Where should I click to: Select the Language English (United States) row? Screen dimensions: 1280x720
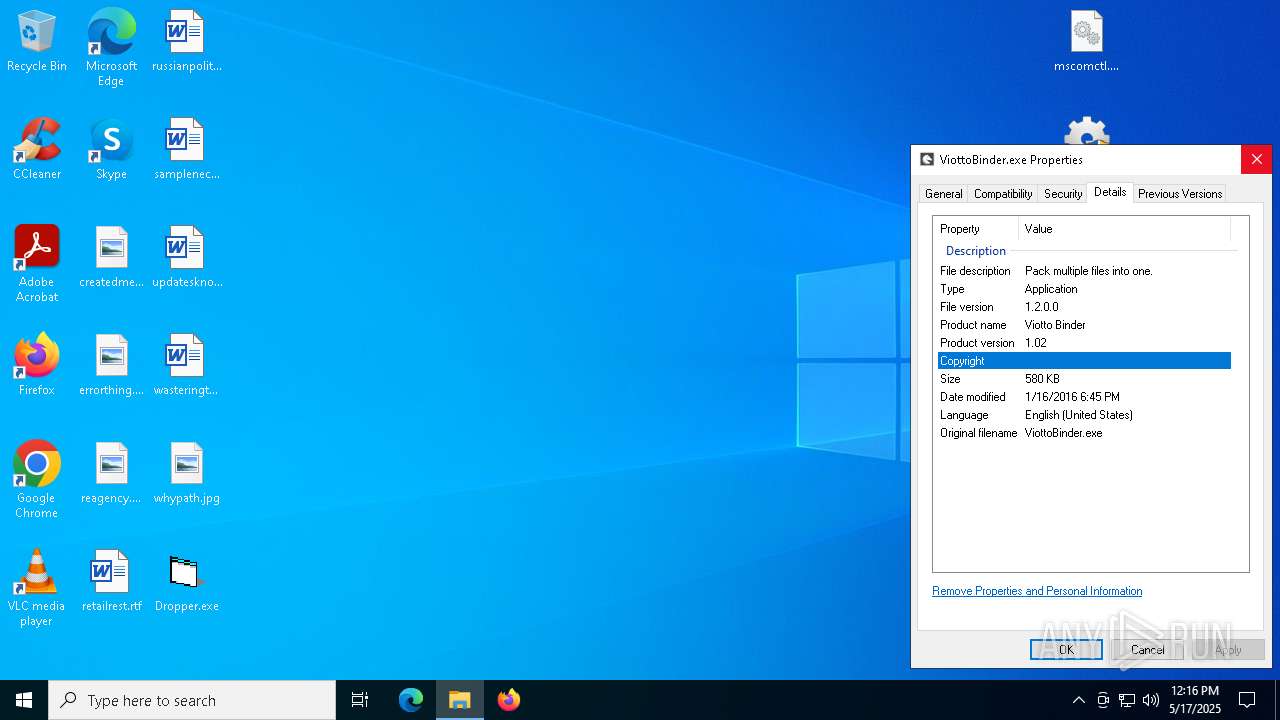pos(1084,415)
